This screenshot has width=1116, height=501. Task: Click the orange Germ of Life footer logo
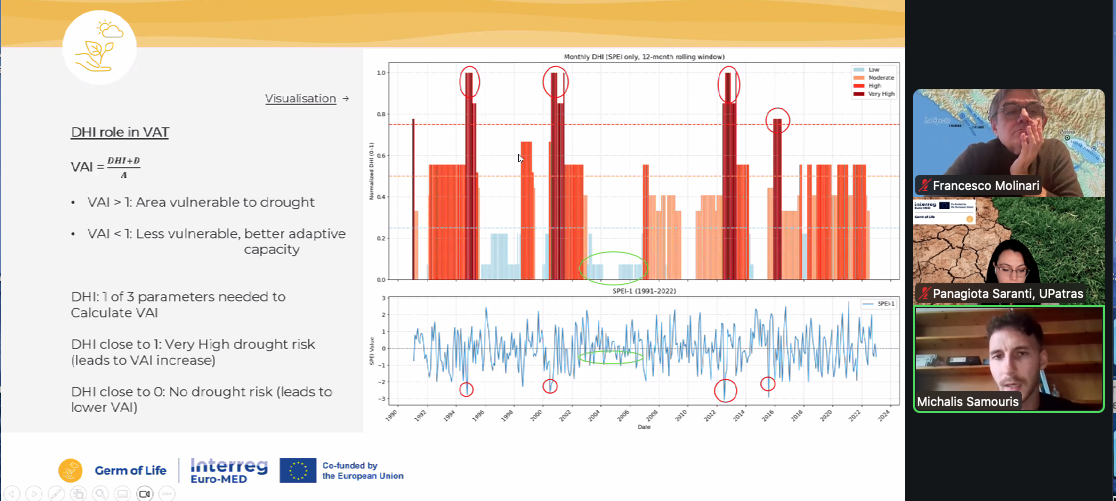(70, 470)
